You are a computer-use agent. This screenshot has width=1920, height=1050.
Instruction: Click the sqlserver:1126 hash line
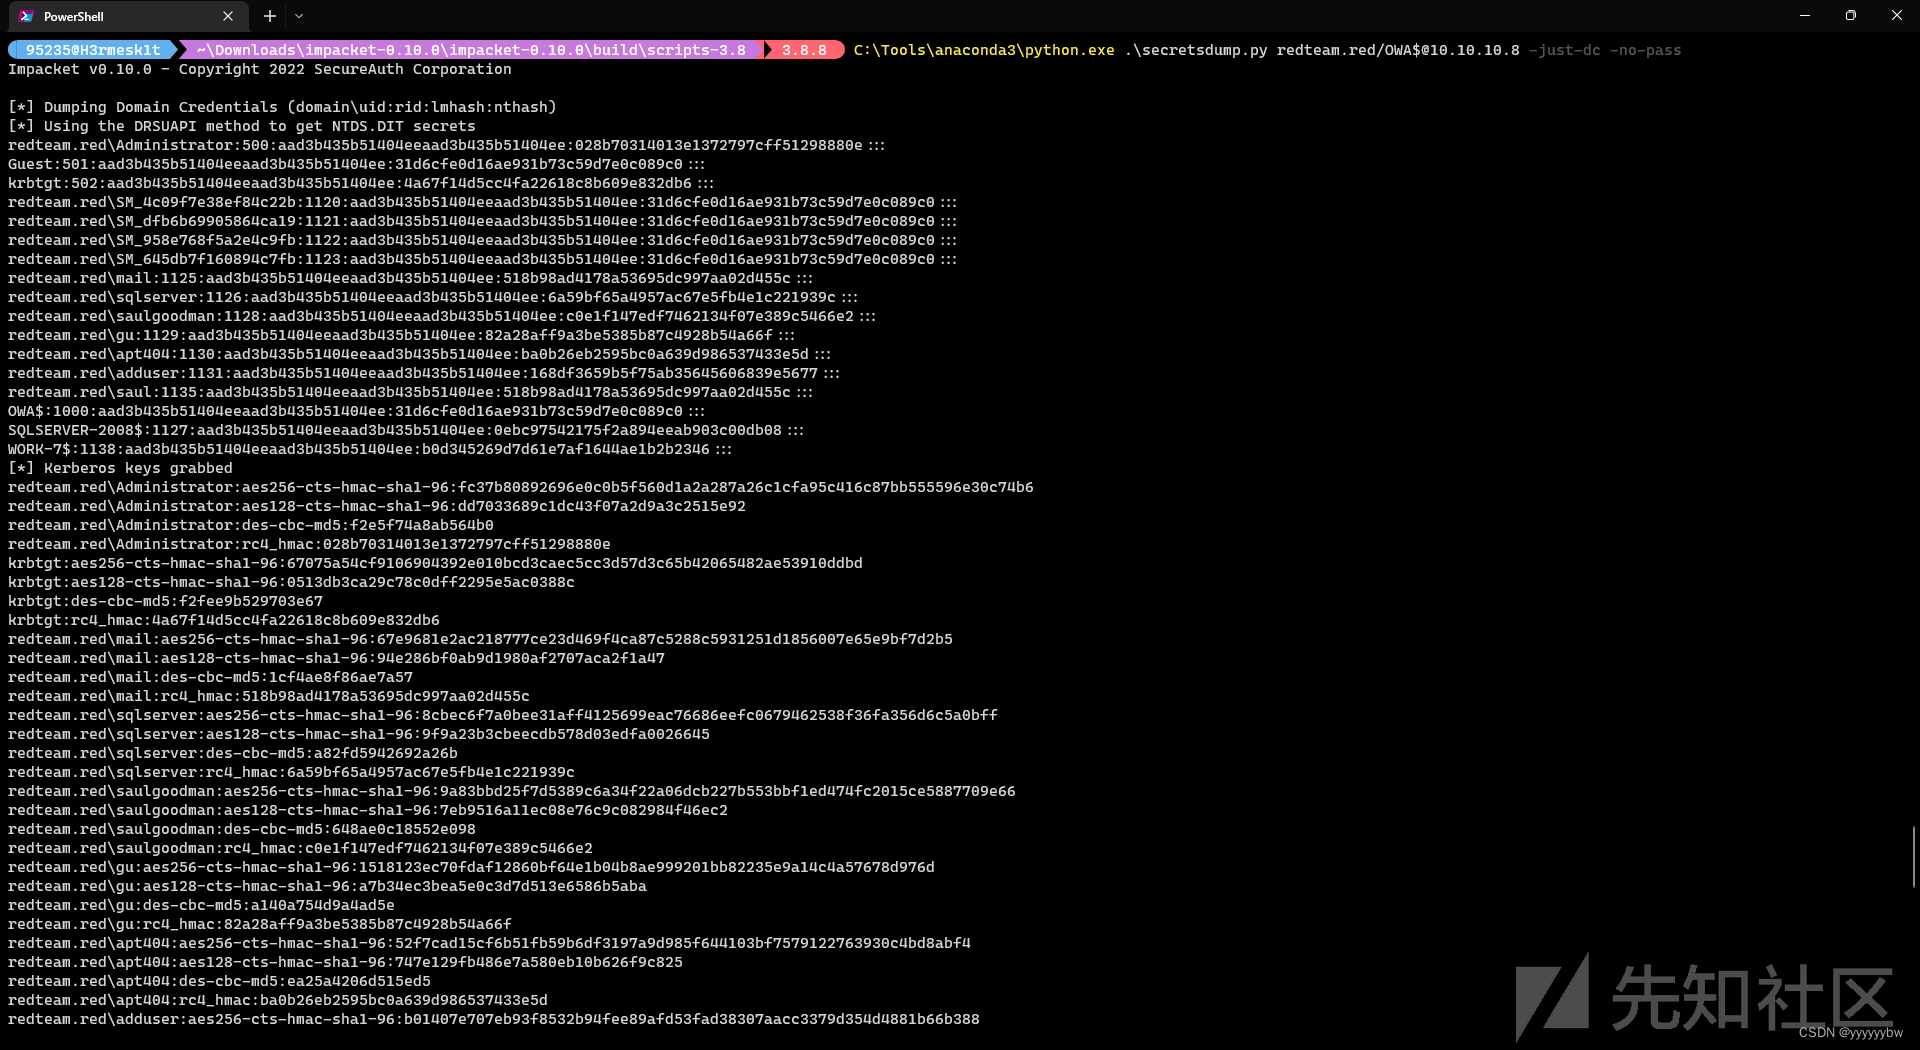pyautogui.click(x=433, y=297)
